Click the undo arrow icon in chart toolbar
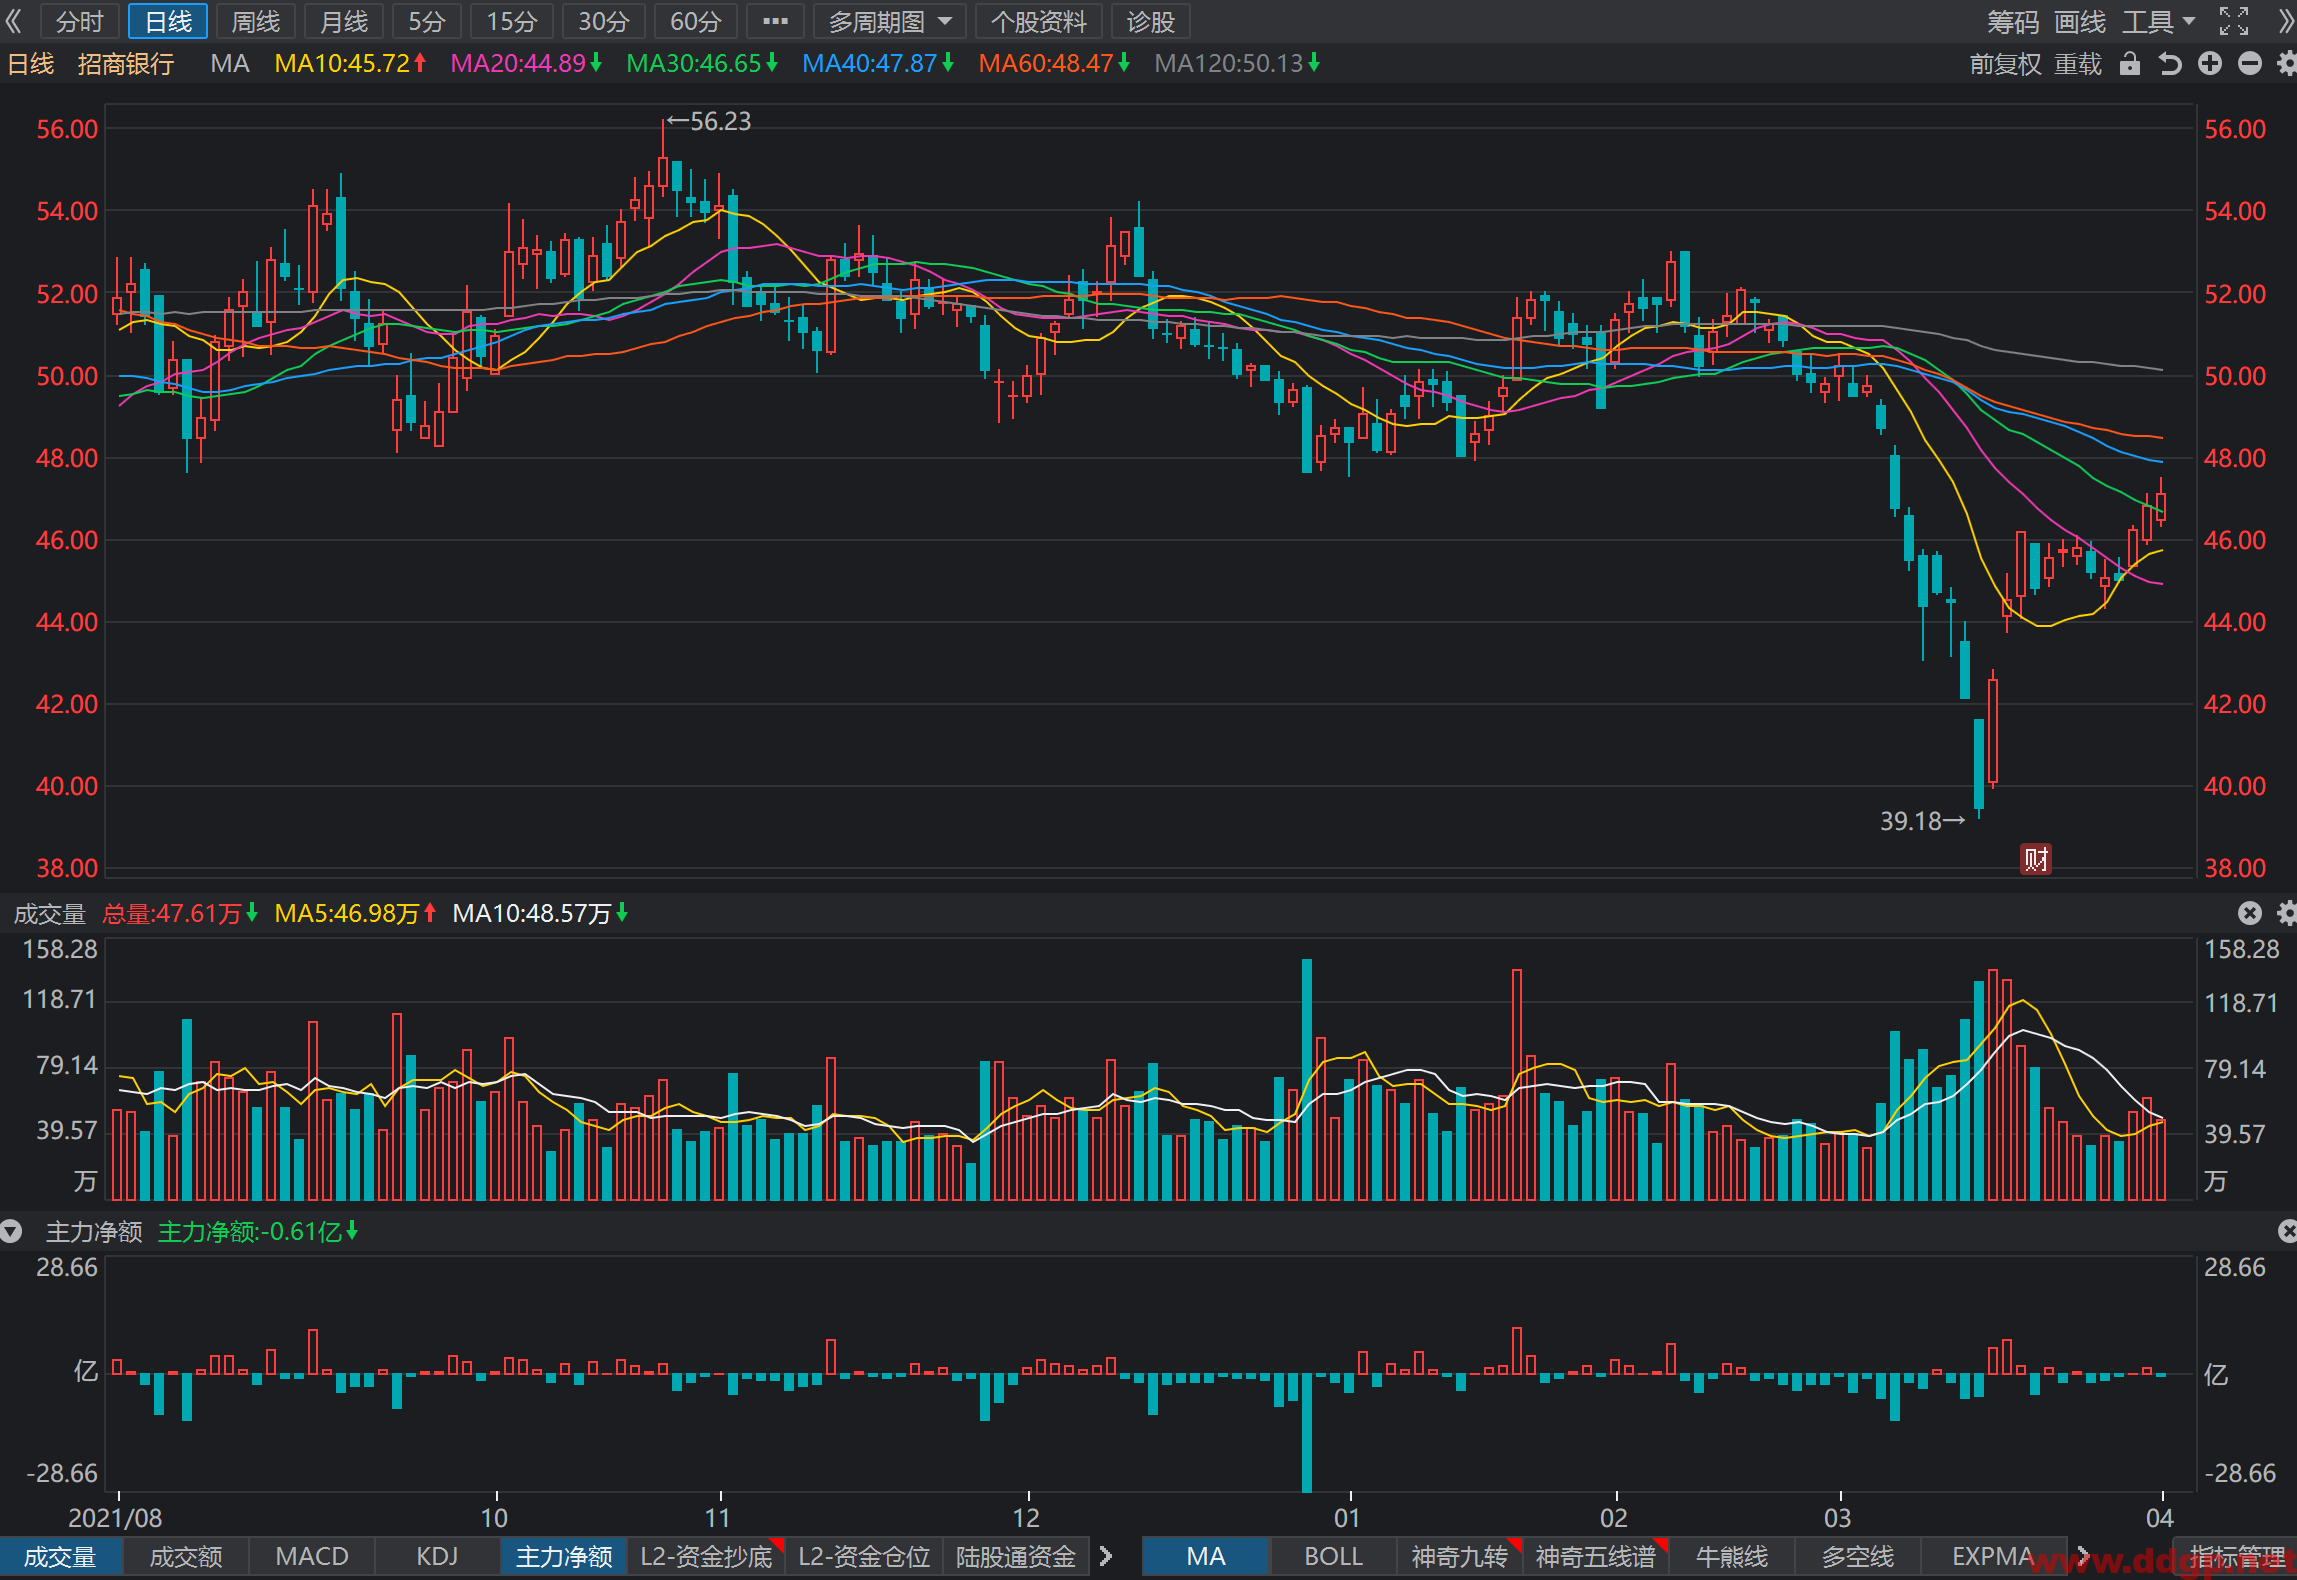2297x1580 pixels. click(x=2169, y=64)
